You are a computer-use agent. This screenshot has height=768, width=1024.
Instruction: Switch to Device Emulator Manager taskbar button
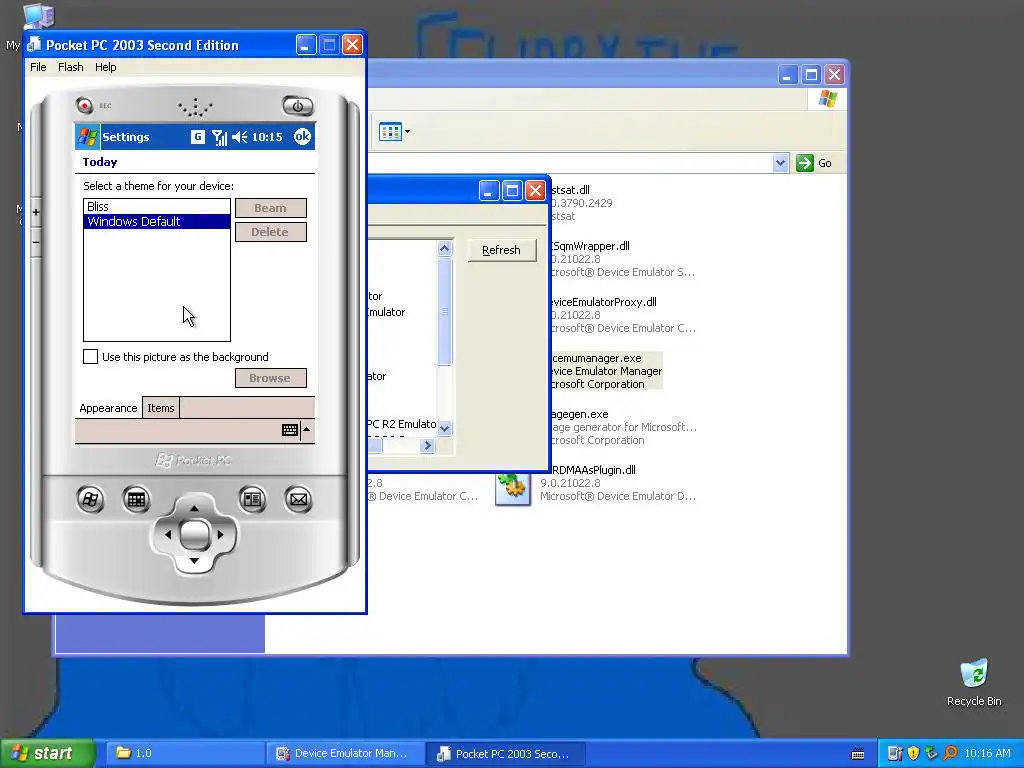345,753
